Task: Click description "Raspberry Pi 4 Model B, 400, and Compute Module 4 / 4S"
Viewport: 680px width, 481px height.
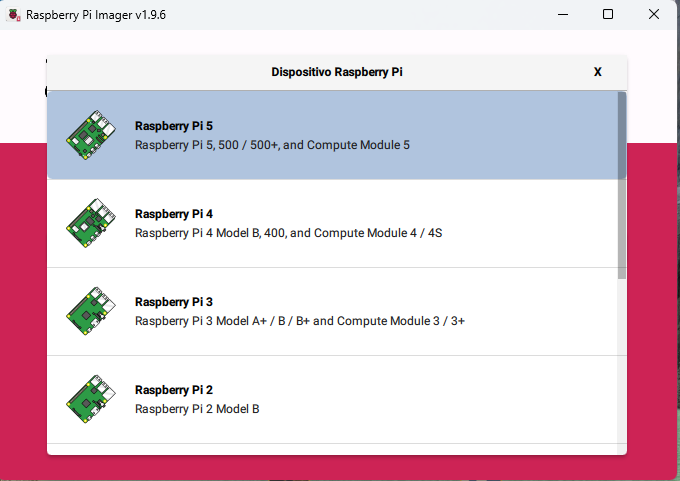Action: 288,233
